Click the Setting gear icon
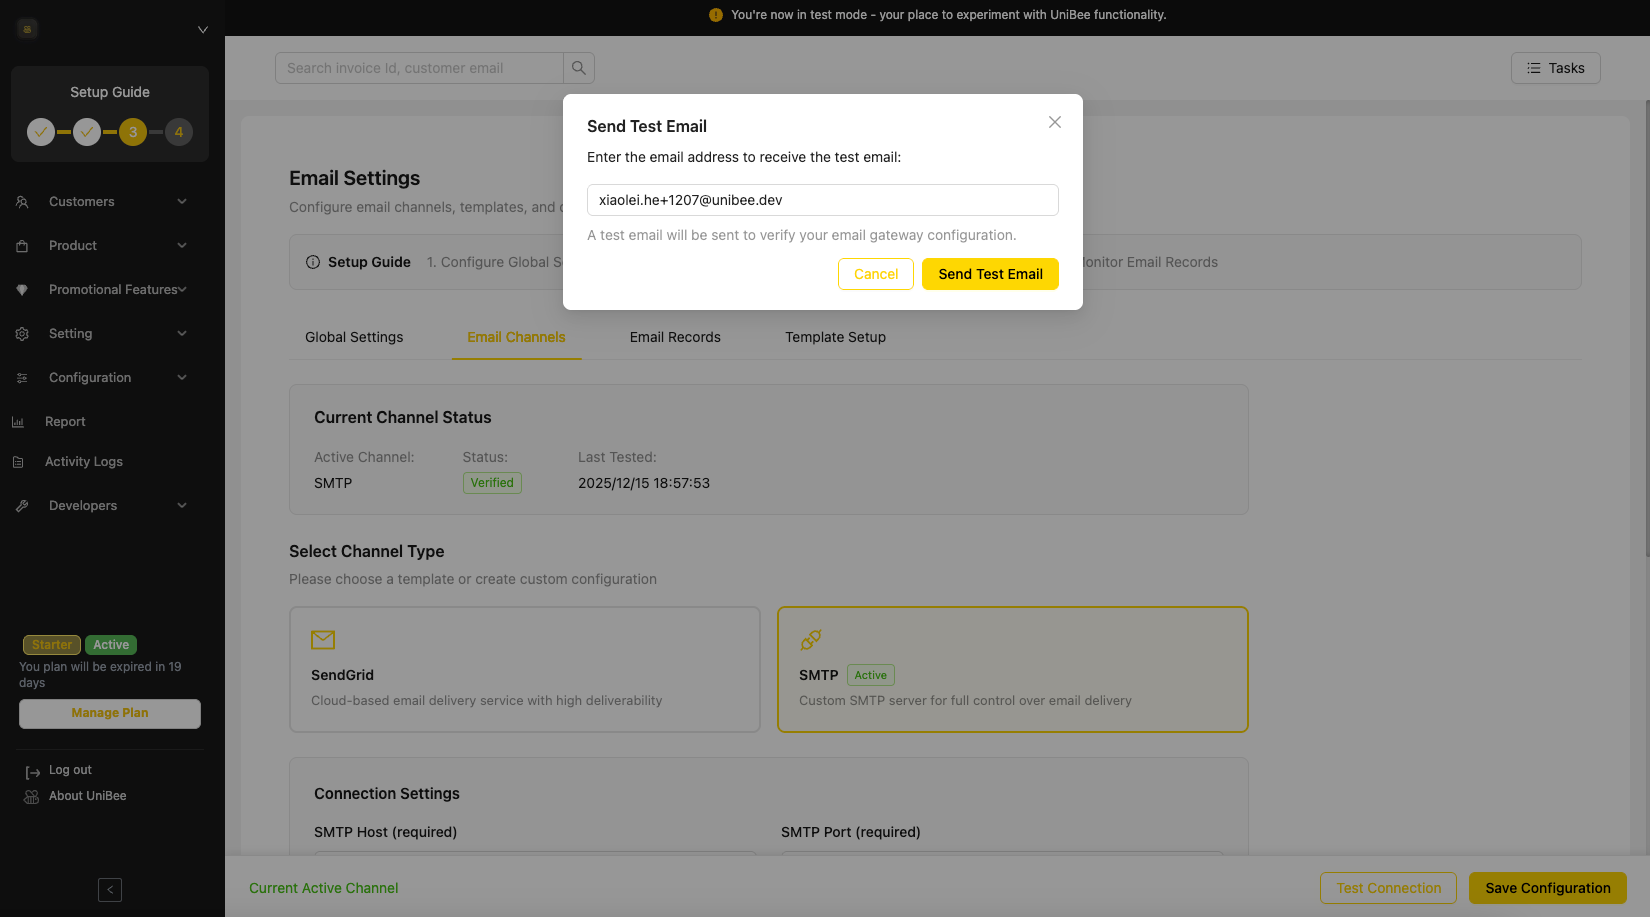 [x=22, y=334]
